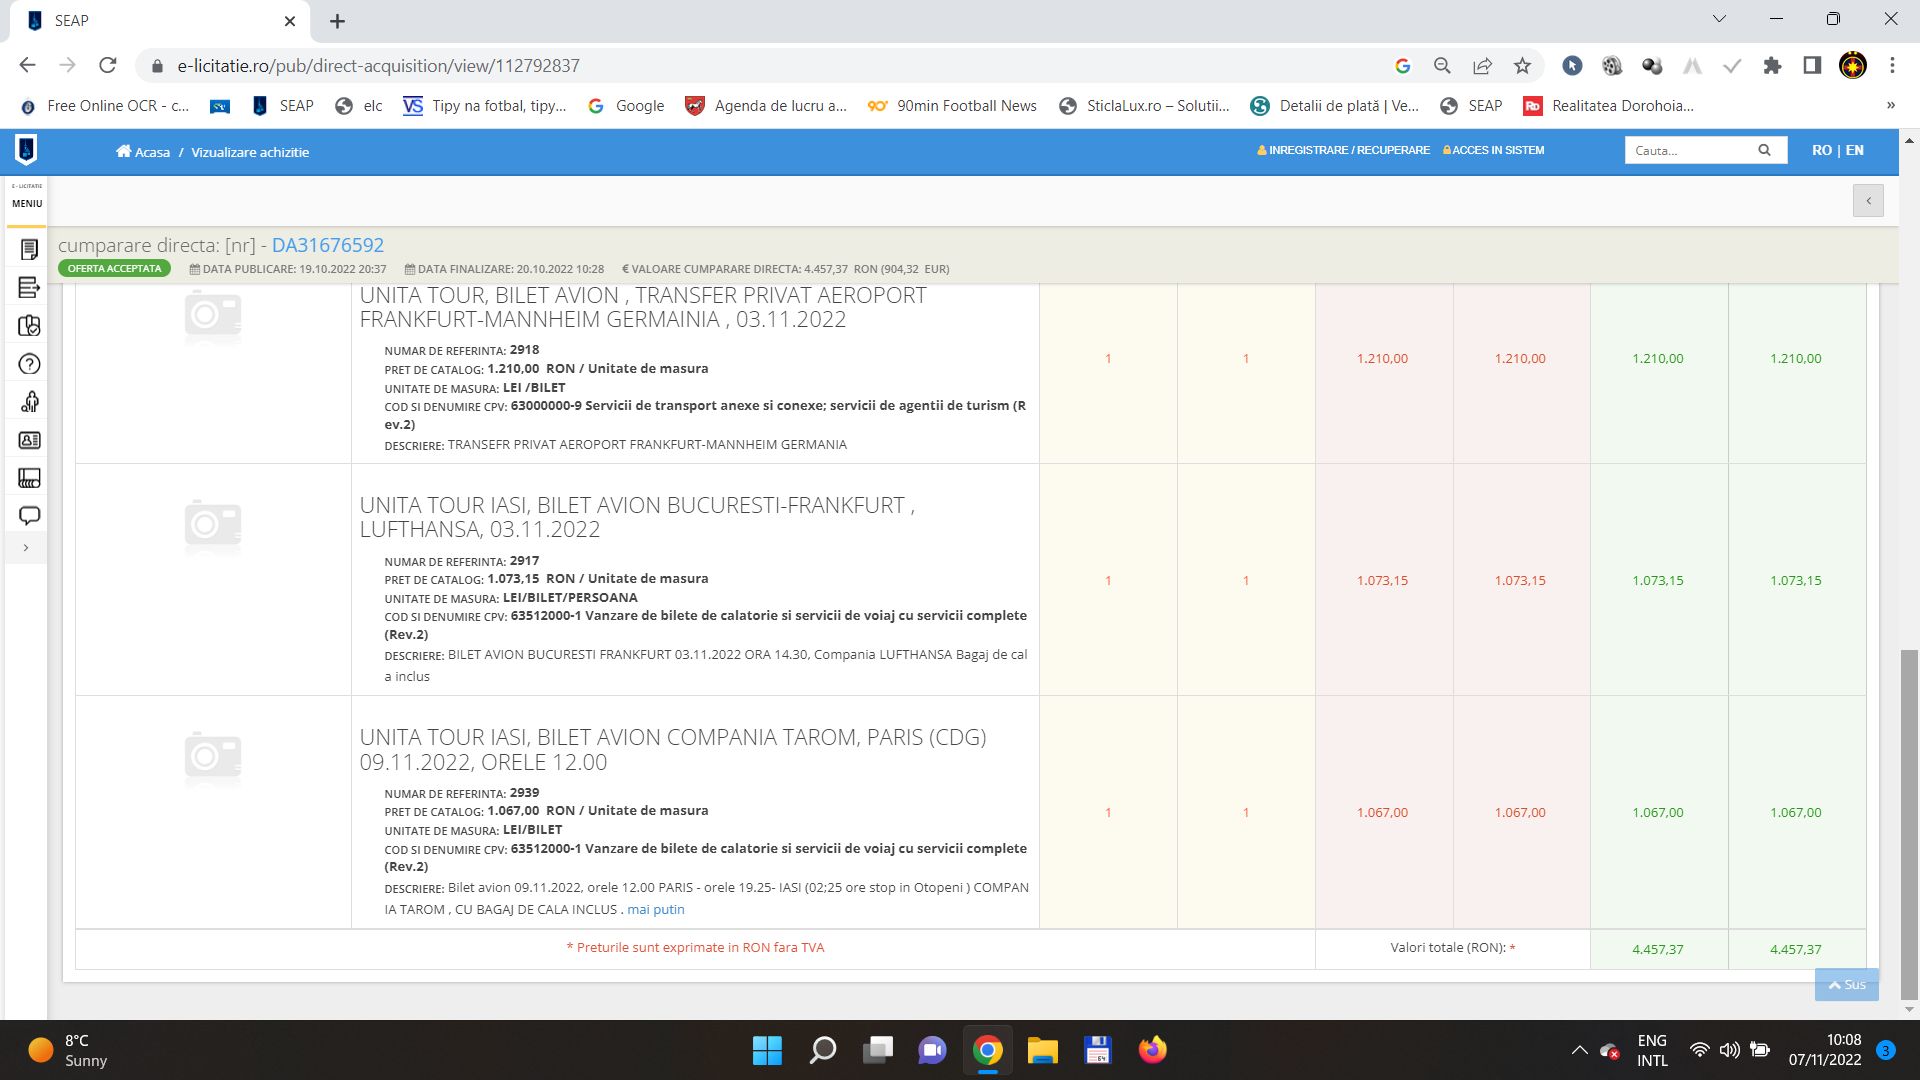Open Windows taskbar search

pos(822,1050)
